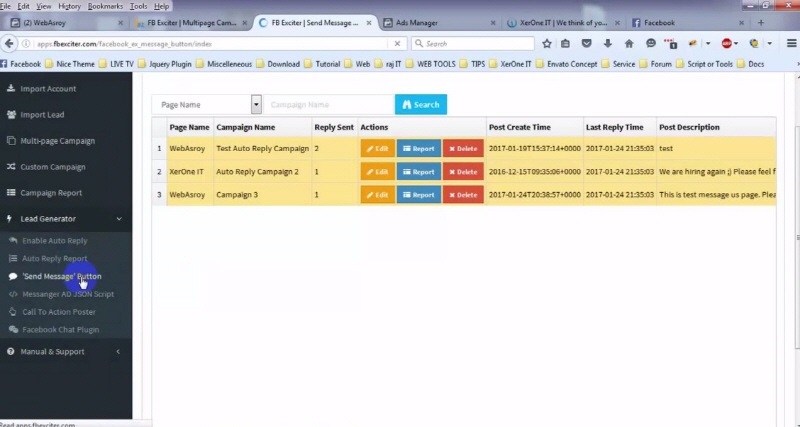Open the Facebook bookmark
Viewport: 800px width, 427px height.
pos(20,64)
